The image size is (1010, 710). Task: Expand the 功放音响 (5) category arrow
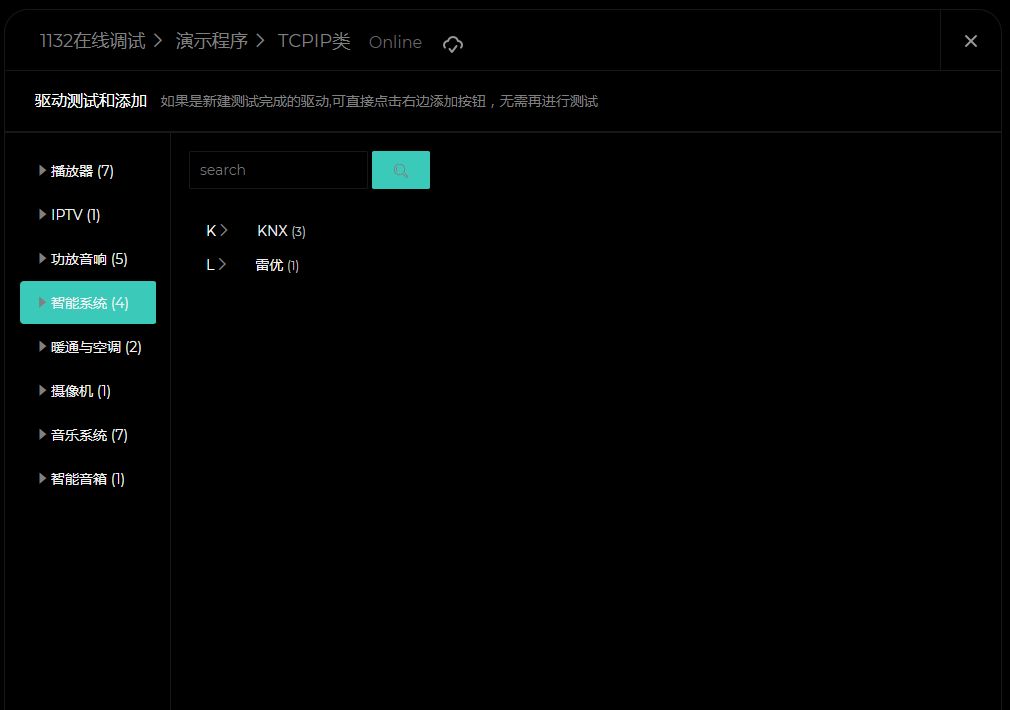click(x=43, y=258)
